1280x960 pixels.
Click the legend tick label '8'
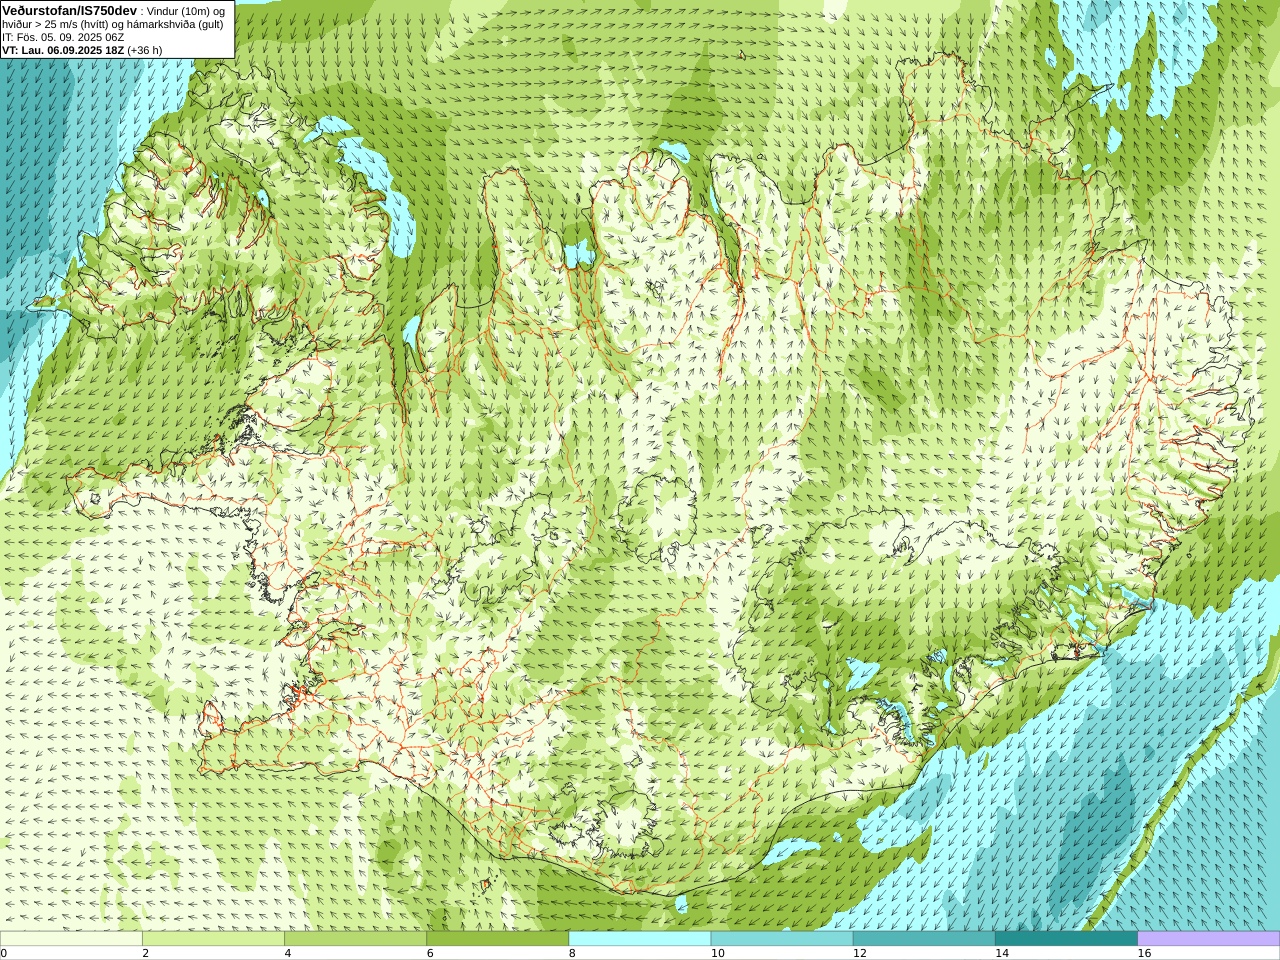[572, 953]
